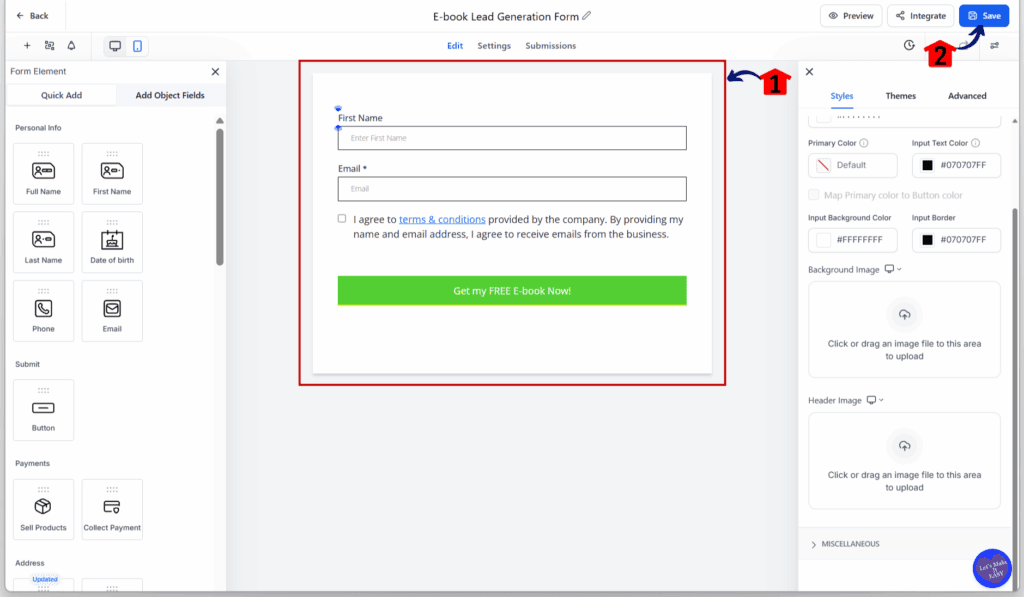Click the plus add-element icon in toolbar
The image size is (1024, 597).
(27, 46)
